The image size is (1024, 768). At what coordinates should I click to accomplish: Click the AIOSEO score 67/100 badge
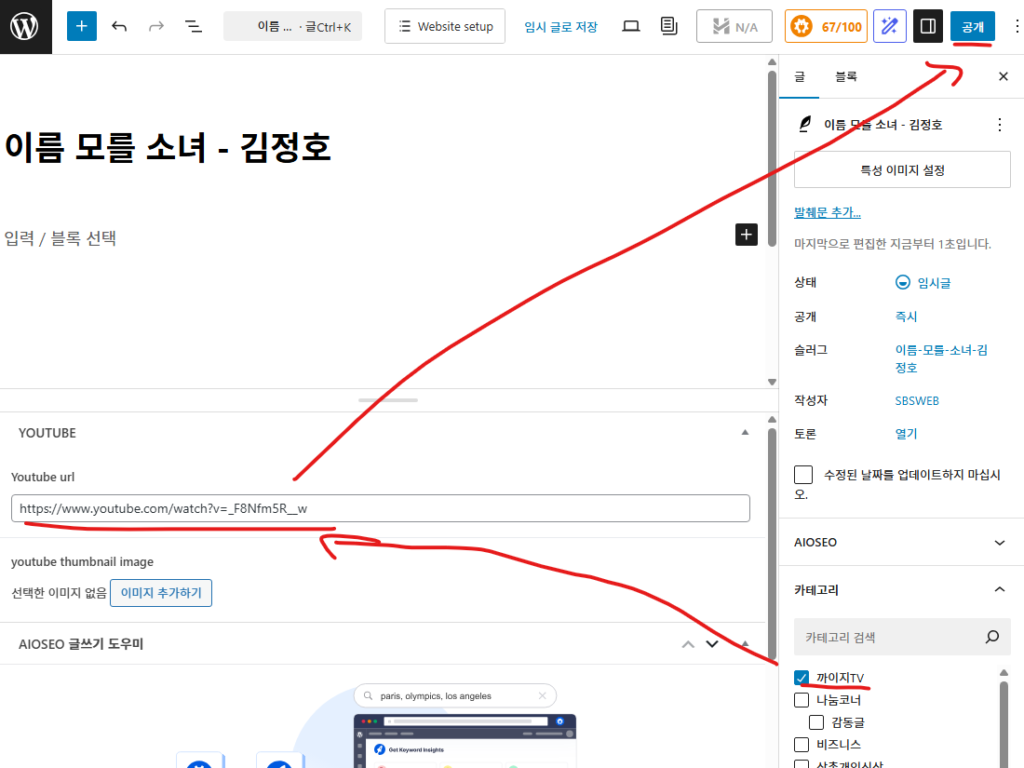point(825,26)
